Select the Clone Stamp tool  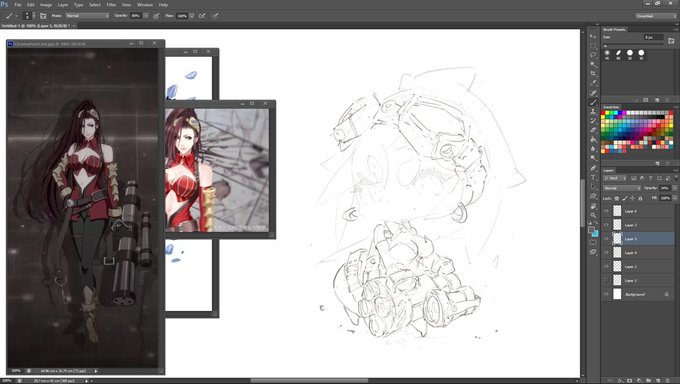(593, 112)
